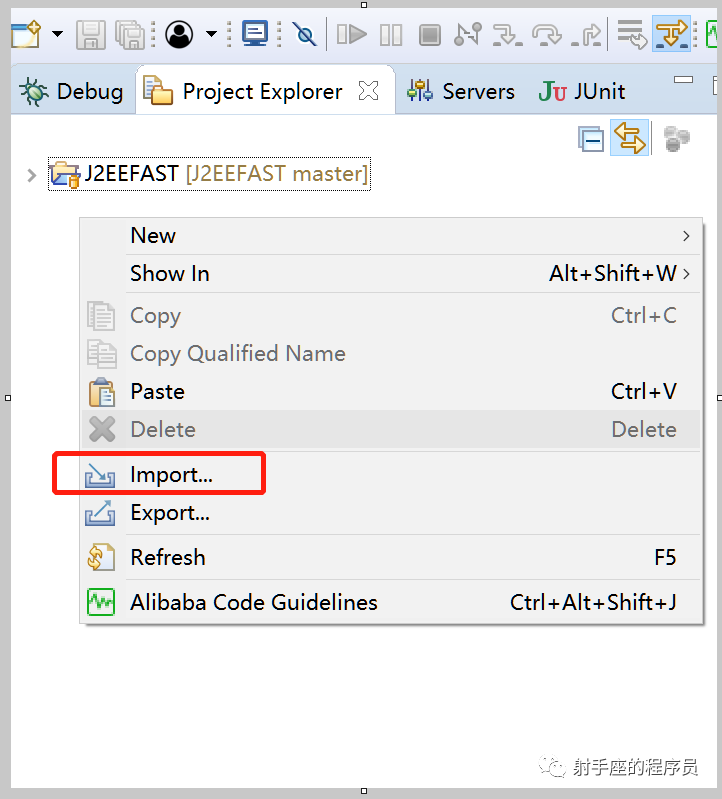Click the Terminate stop icon
The width and height of the screenshot is (722, 799).
pos(430,35)
